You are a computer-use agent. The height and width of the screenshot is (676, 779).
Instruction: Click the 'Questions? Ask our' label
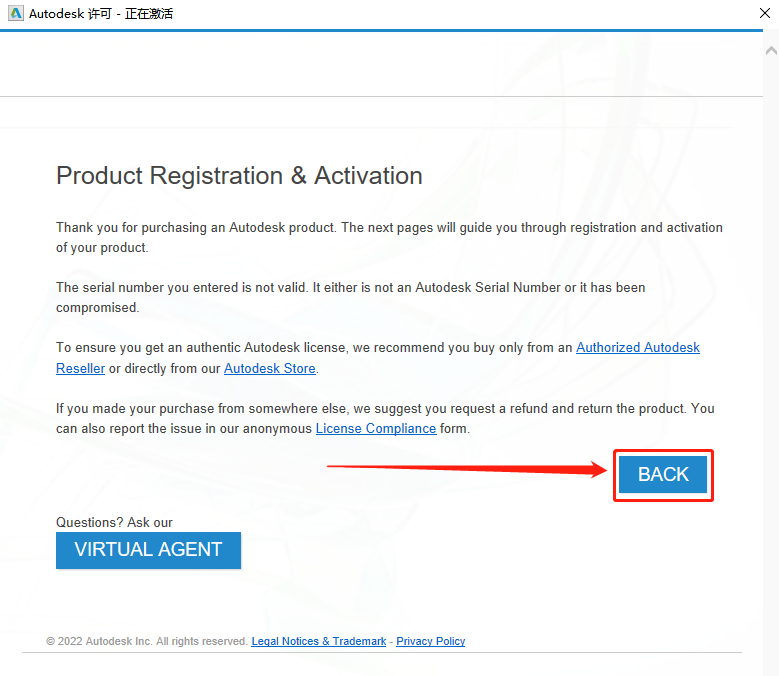pyautogui.click(x=114, y=523)
